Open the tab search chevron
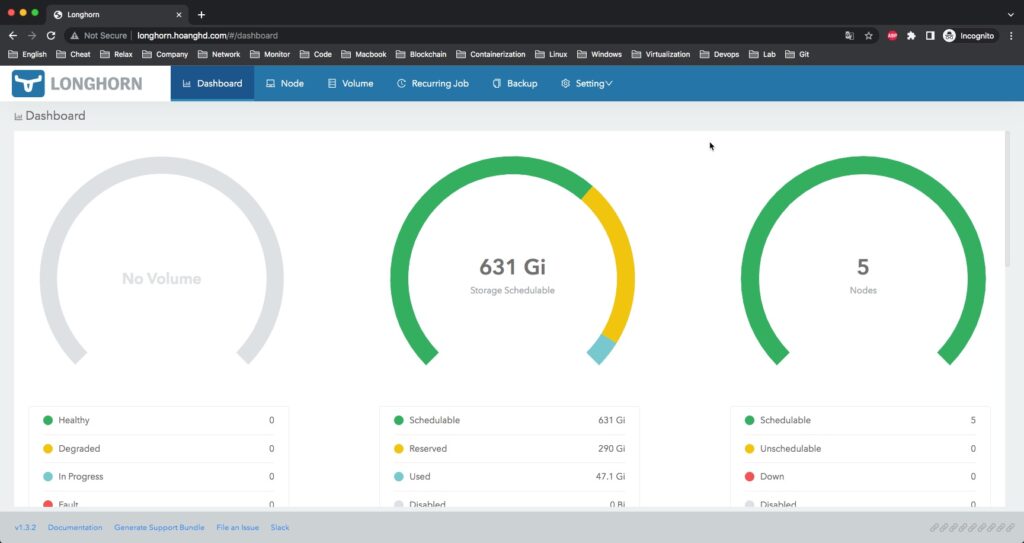The width and height of the screenshot is (1024, 543). pyautogui.click(x=1011, y=14)
